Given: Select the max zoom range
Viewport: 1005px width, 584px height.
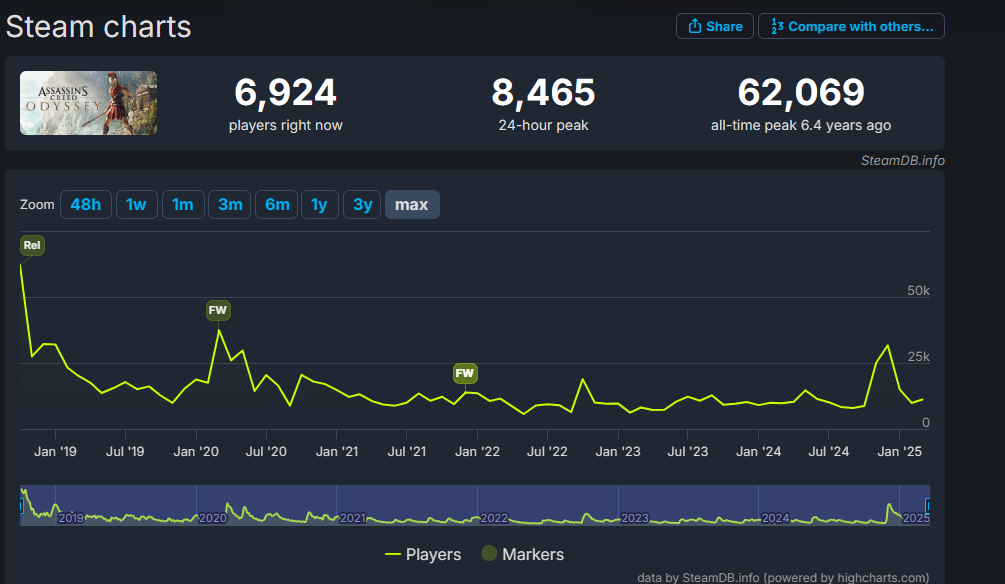Looking at the screenshot, I should coord(411,205).
